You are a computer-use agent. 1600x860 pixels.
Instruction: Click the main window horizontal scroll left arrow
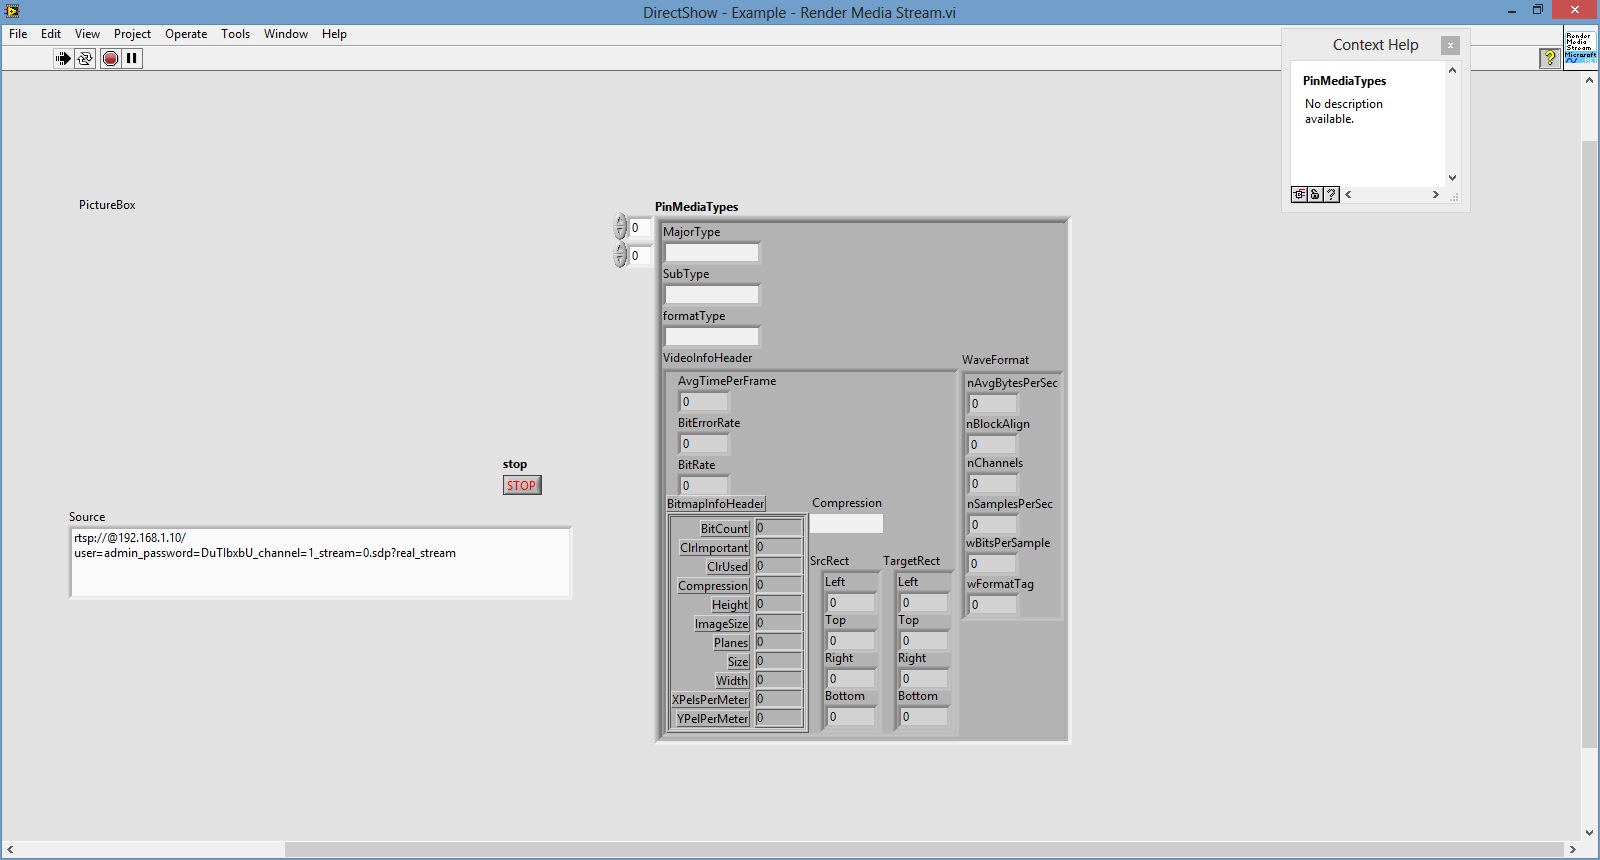10,850
